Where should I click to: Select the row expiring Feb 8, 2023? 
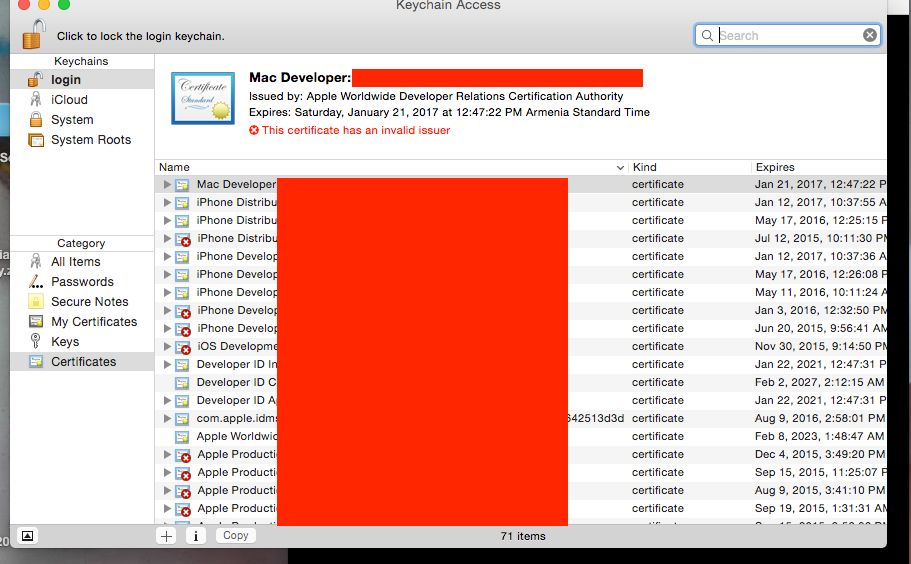521,436
